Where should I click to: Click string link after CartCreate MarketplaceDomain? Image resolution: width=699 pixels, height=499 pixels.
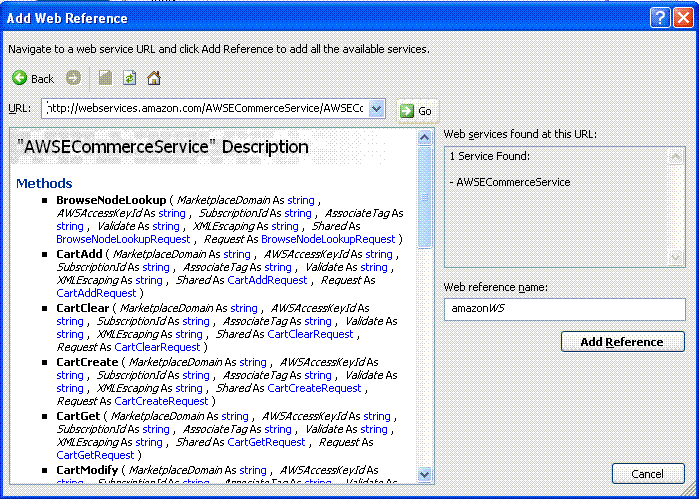tap(253, 362)
